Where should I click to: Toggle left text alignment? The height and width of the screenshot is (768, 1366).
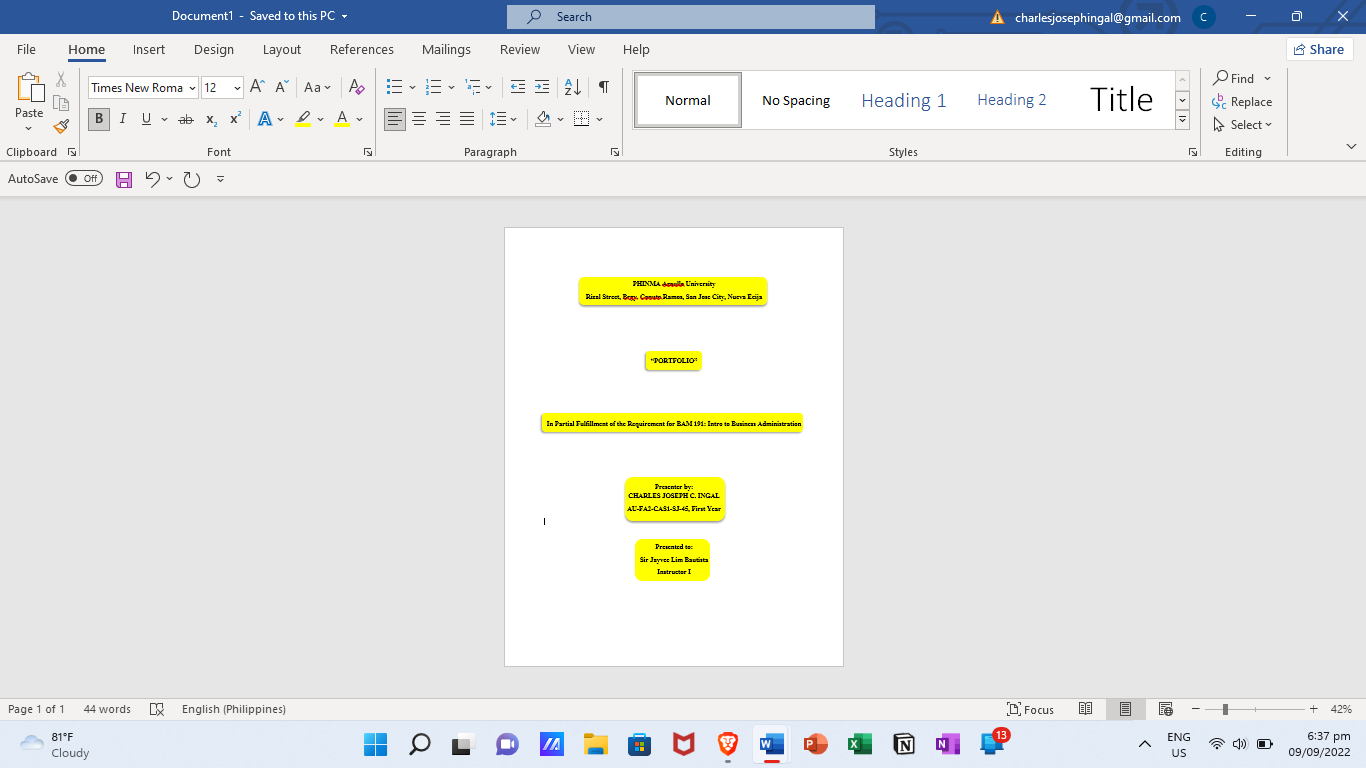(x=395, y=119)
